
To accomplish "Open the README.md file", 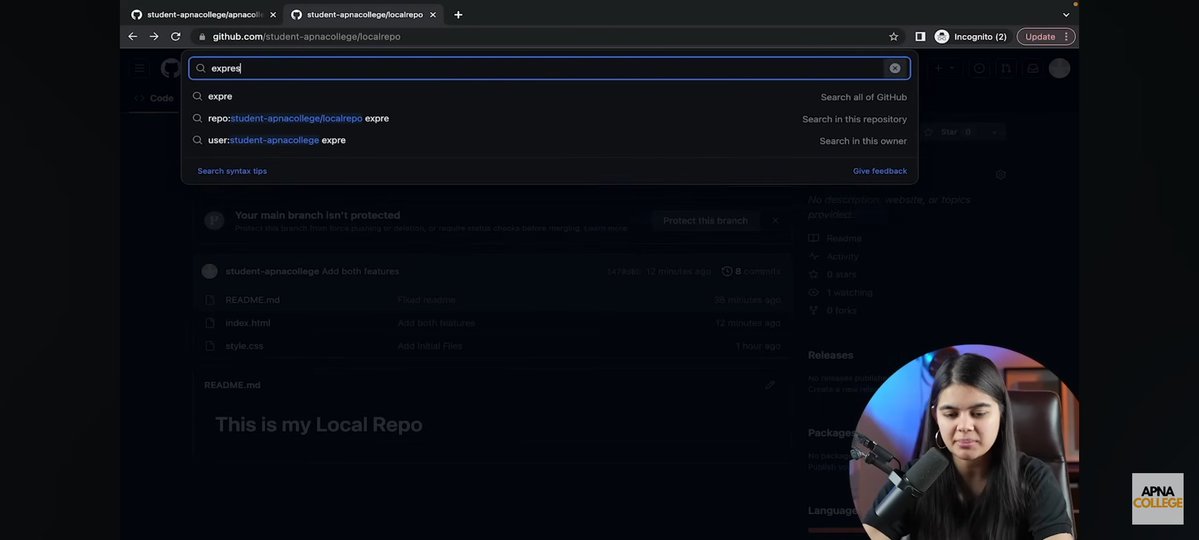I will click(x=252, y=300).
